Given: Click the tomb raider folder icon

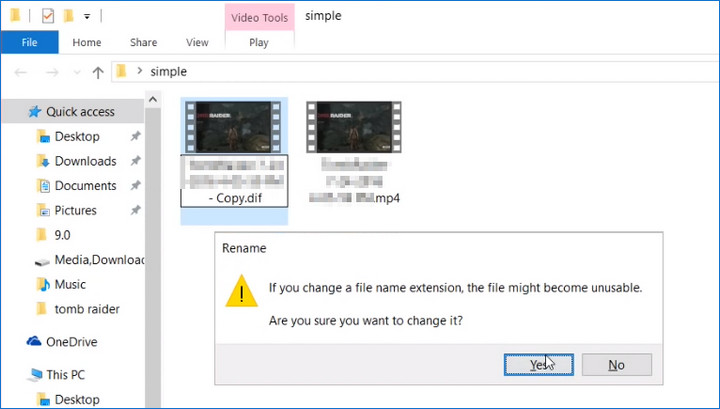Looking at the screenshot, I should click(41, 309).
